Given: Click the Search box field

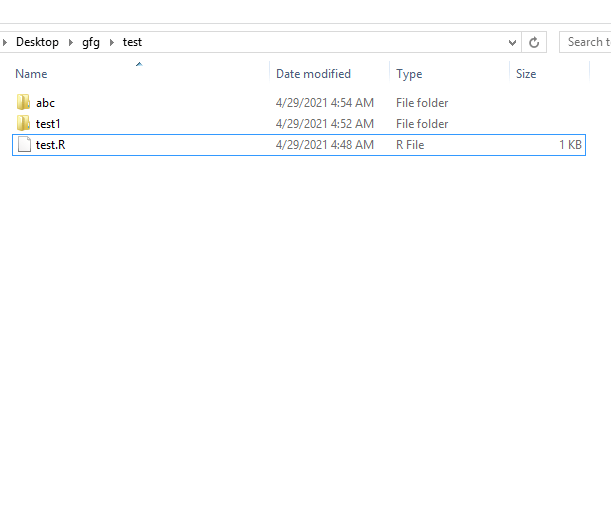Looking at the screenshot, I should (x=585, y=42).
